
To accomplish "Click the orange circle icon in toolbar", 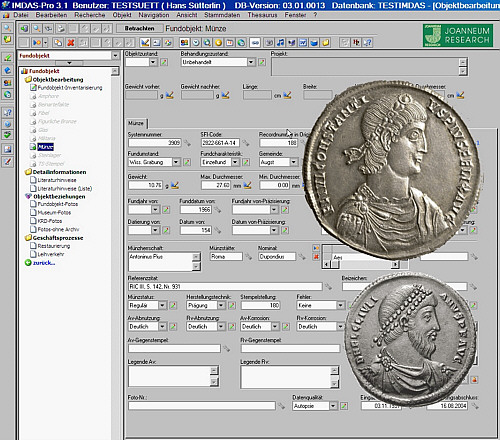I will (218, 43).
